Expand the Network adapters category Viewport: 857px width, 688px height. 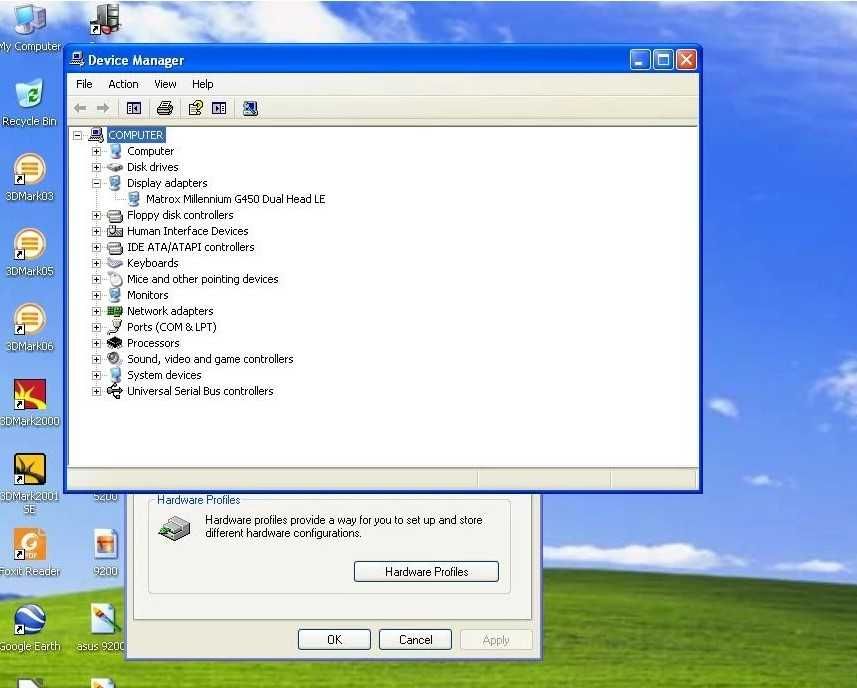pos(97,311)
